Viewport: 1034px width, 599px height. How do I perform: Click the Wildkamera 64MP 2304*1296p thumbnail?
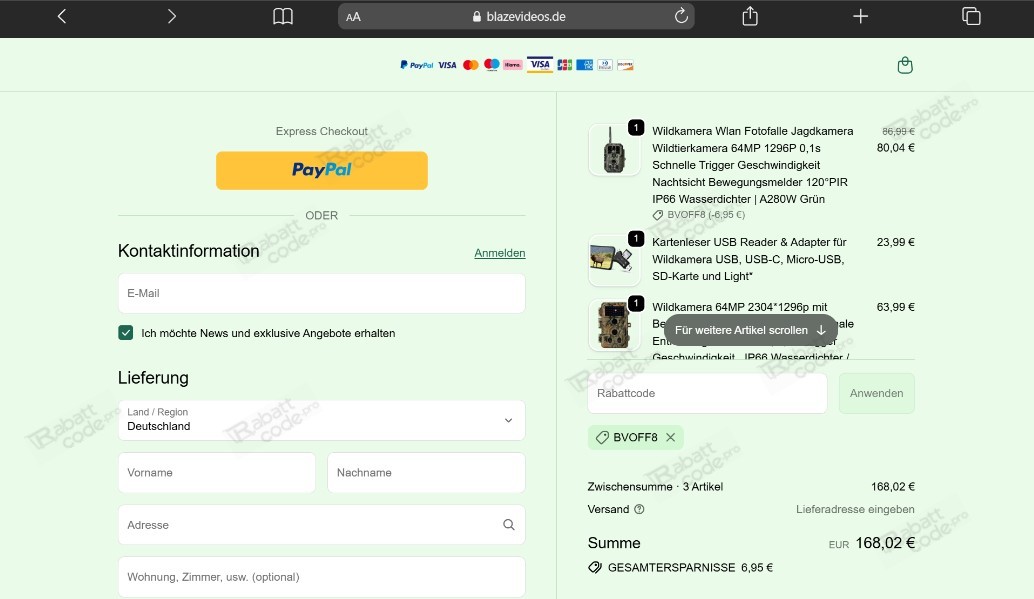pyautogui.click(x=614, y=325)
